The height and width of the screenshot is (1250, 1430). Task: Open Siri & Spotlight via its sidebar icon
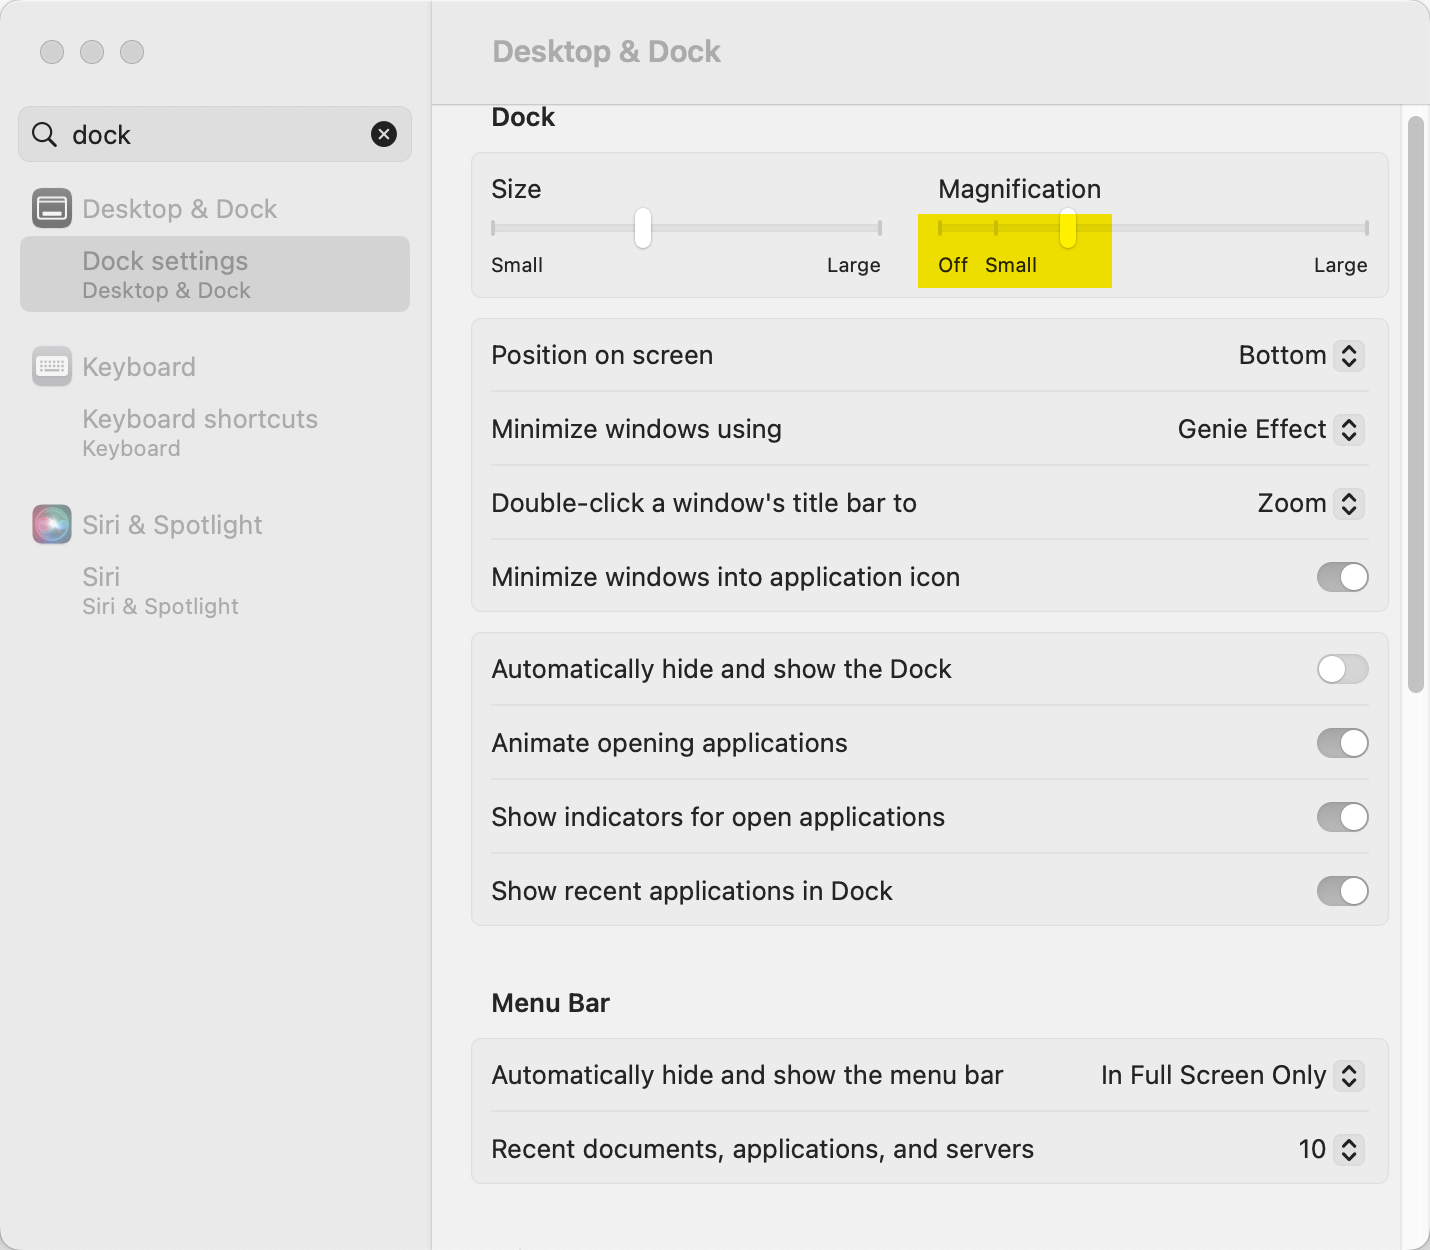pos(51,524)
